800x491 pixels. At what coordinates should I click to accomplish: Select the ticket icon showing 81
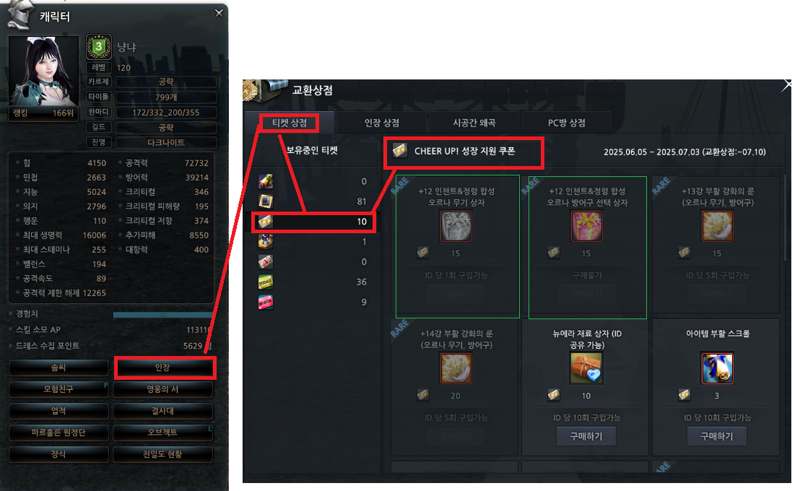click(265, 201)
